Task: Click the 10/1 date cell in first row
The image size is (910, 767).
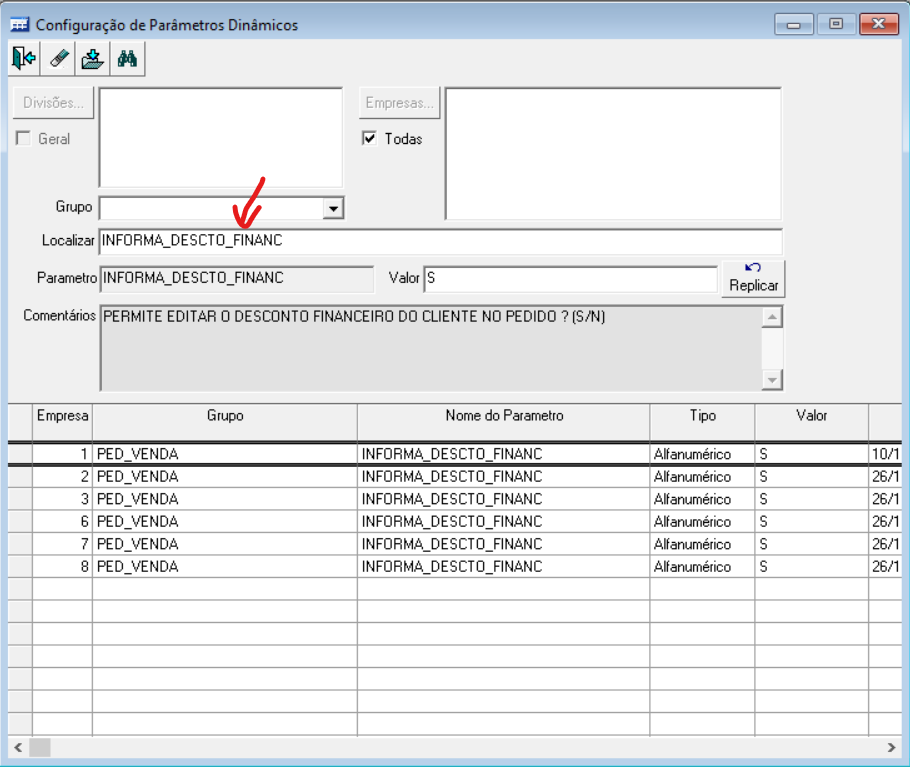Action: tap(885, 454)
